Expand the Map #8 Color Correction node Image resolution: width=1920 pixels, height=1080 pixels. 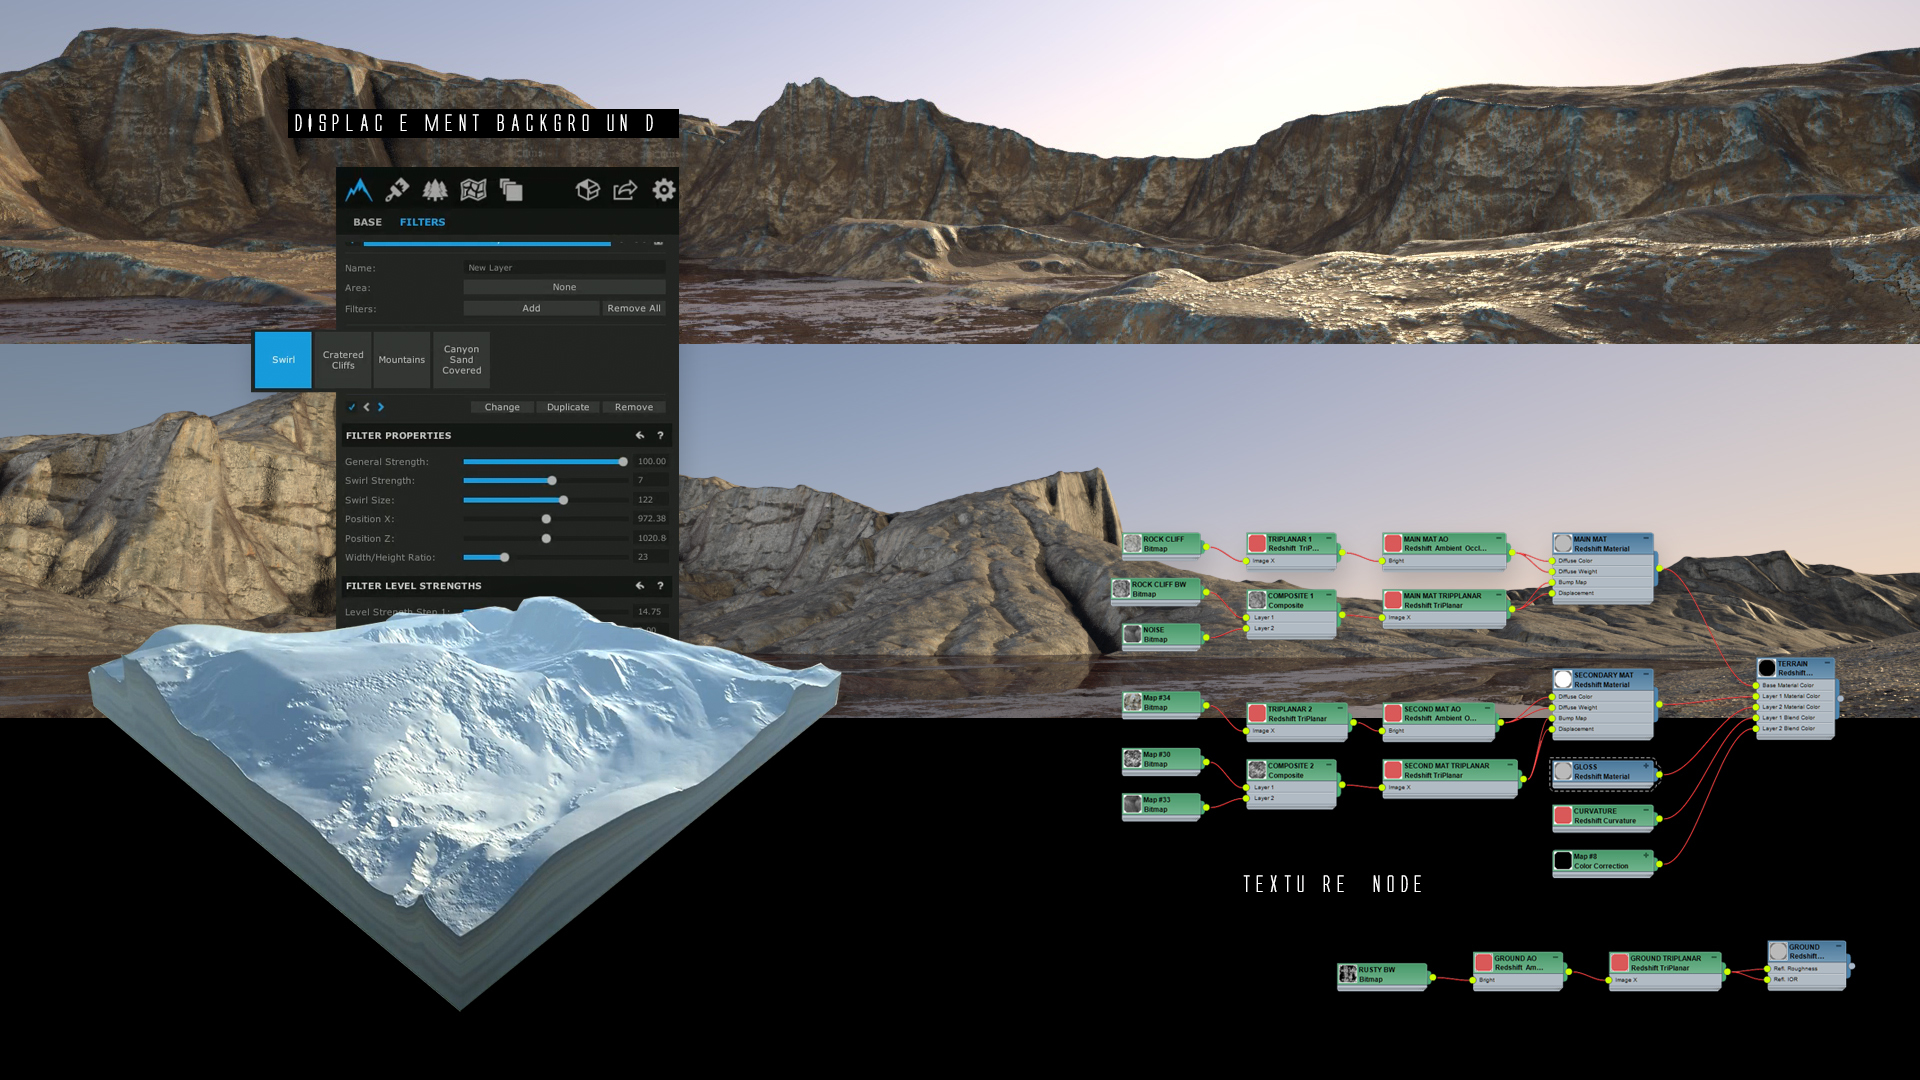coord(1646,856)
